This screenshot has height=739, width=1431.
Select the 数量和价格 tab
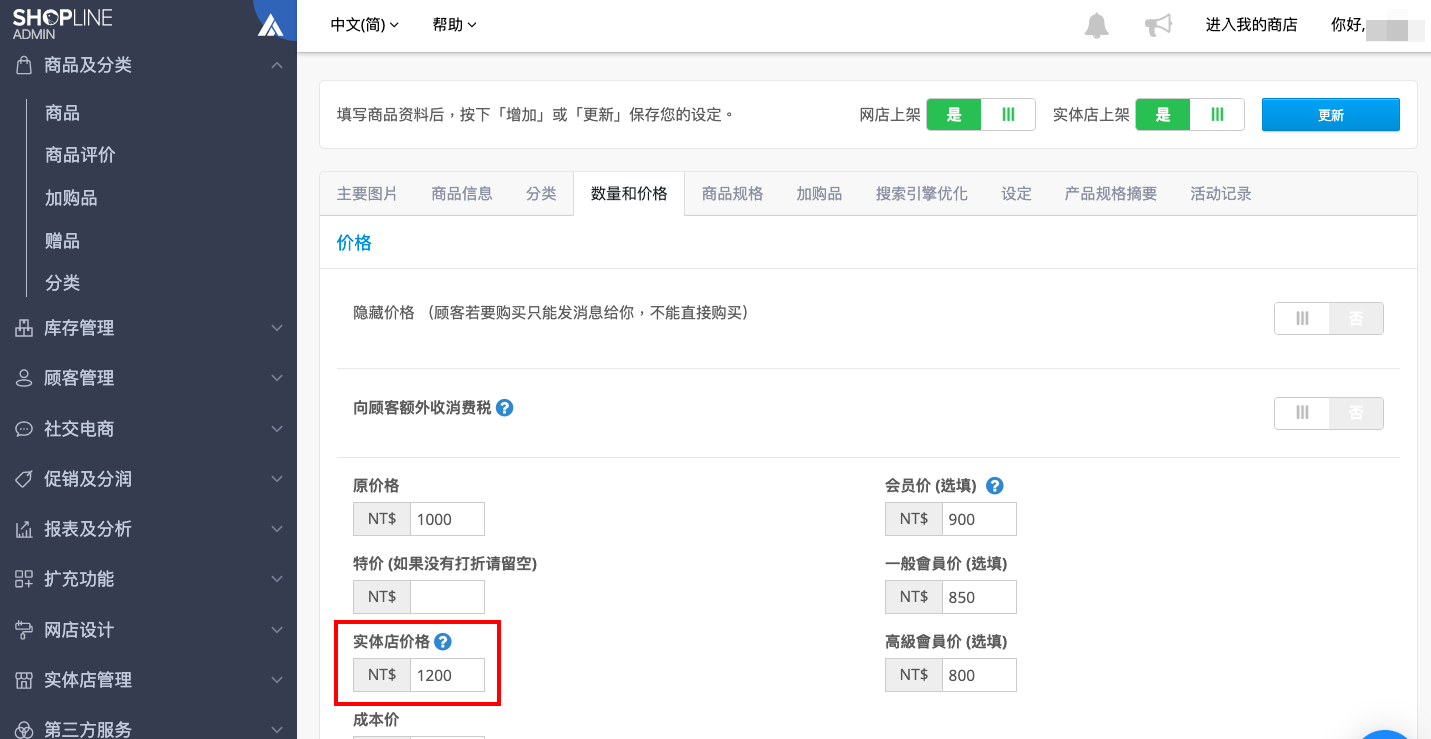click(x=629, y=194)
